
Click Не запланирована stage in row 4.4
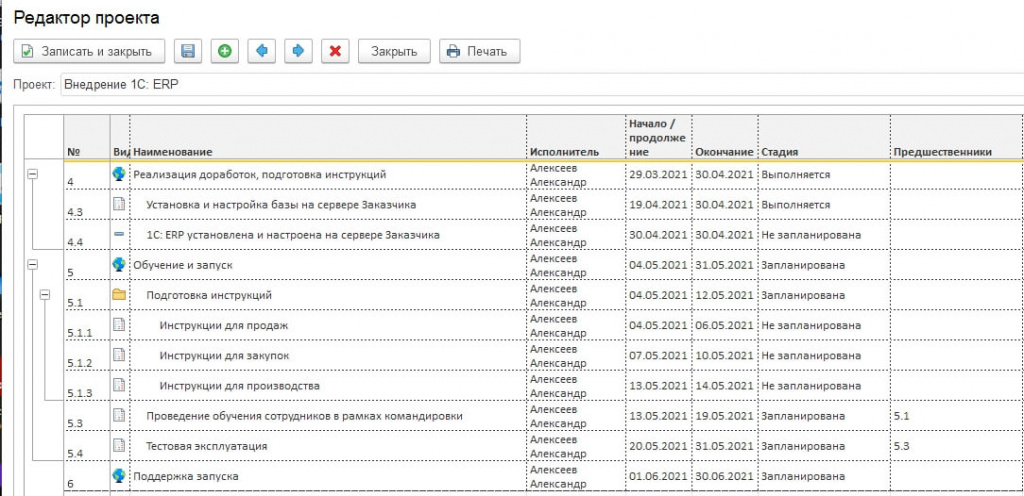pyautogui.click(x=810, y=234)
